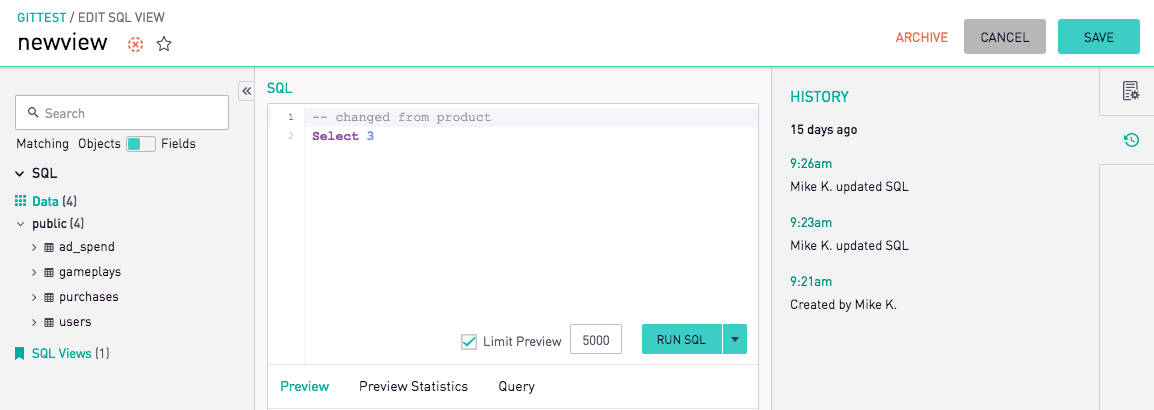
Task: Click the ad_spend table icon
Action: [49, 247]
